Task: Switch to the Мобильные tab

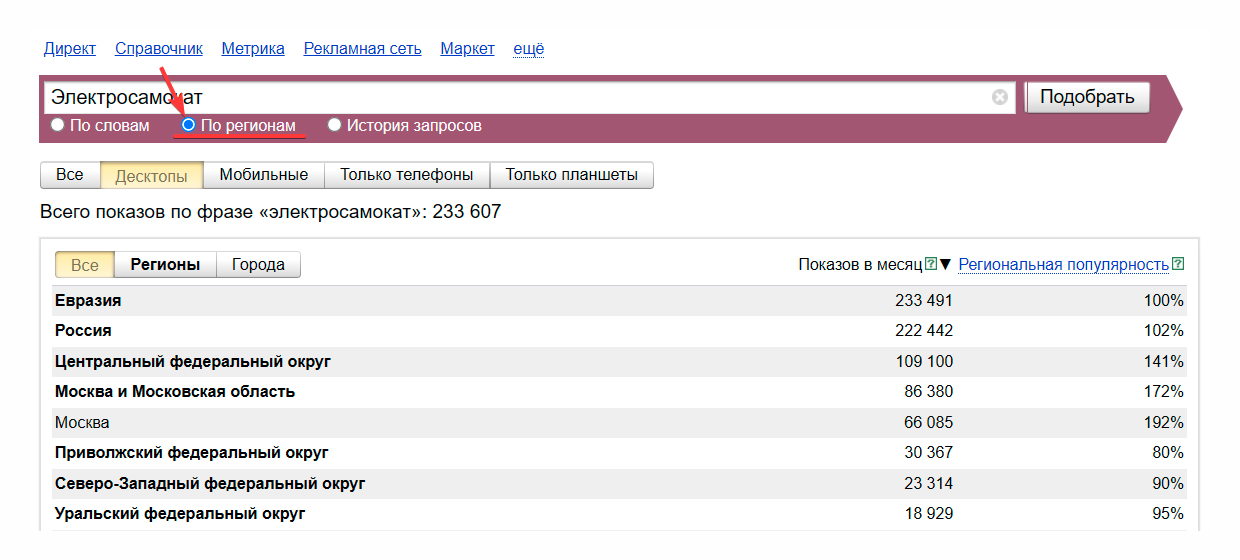Action: [264, 175]
